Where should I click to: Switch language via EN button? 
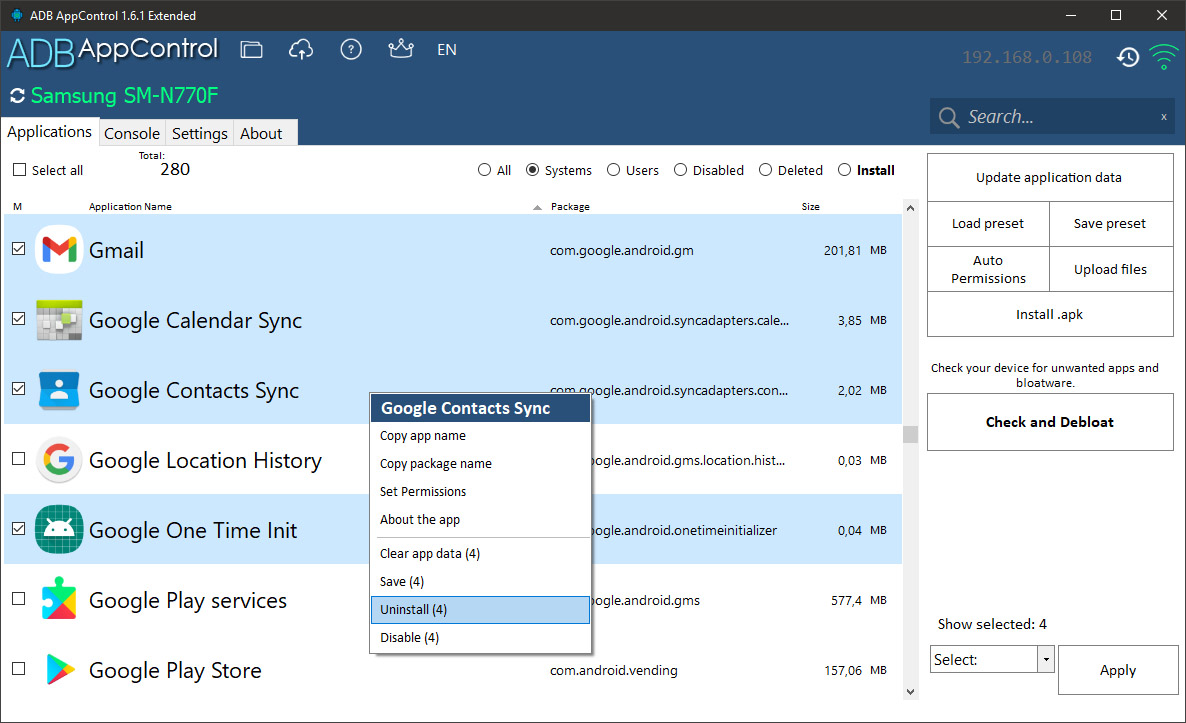[x=446, y=50]
